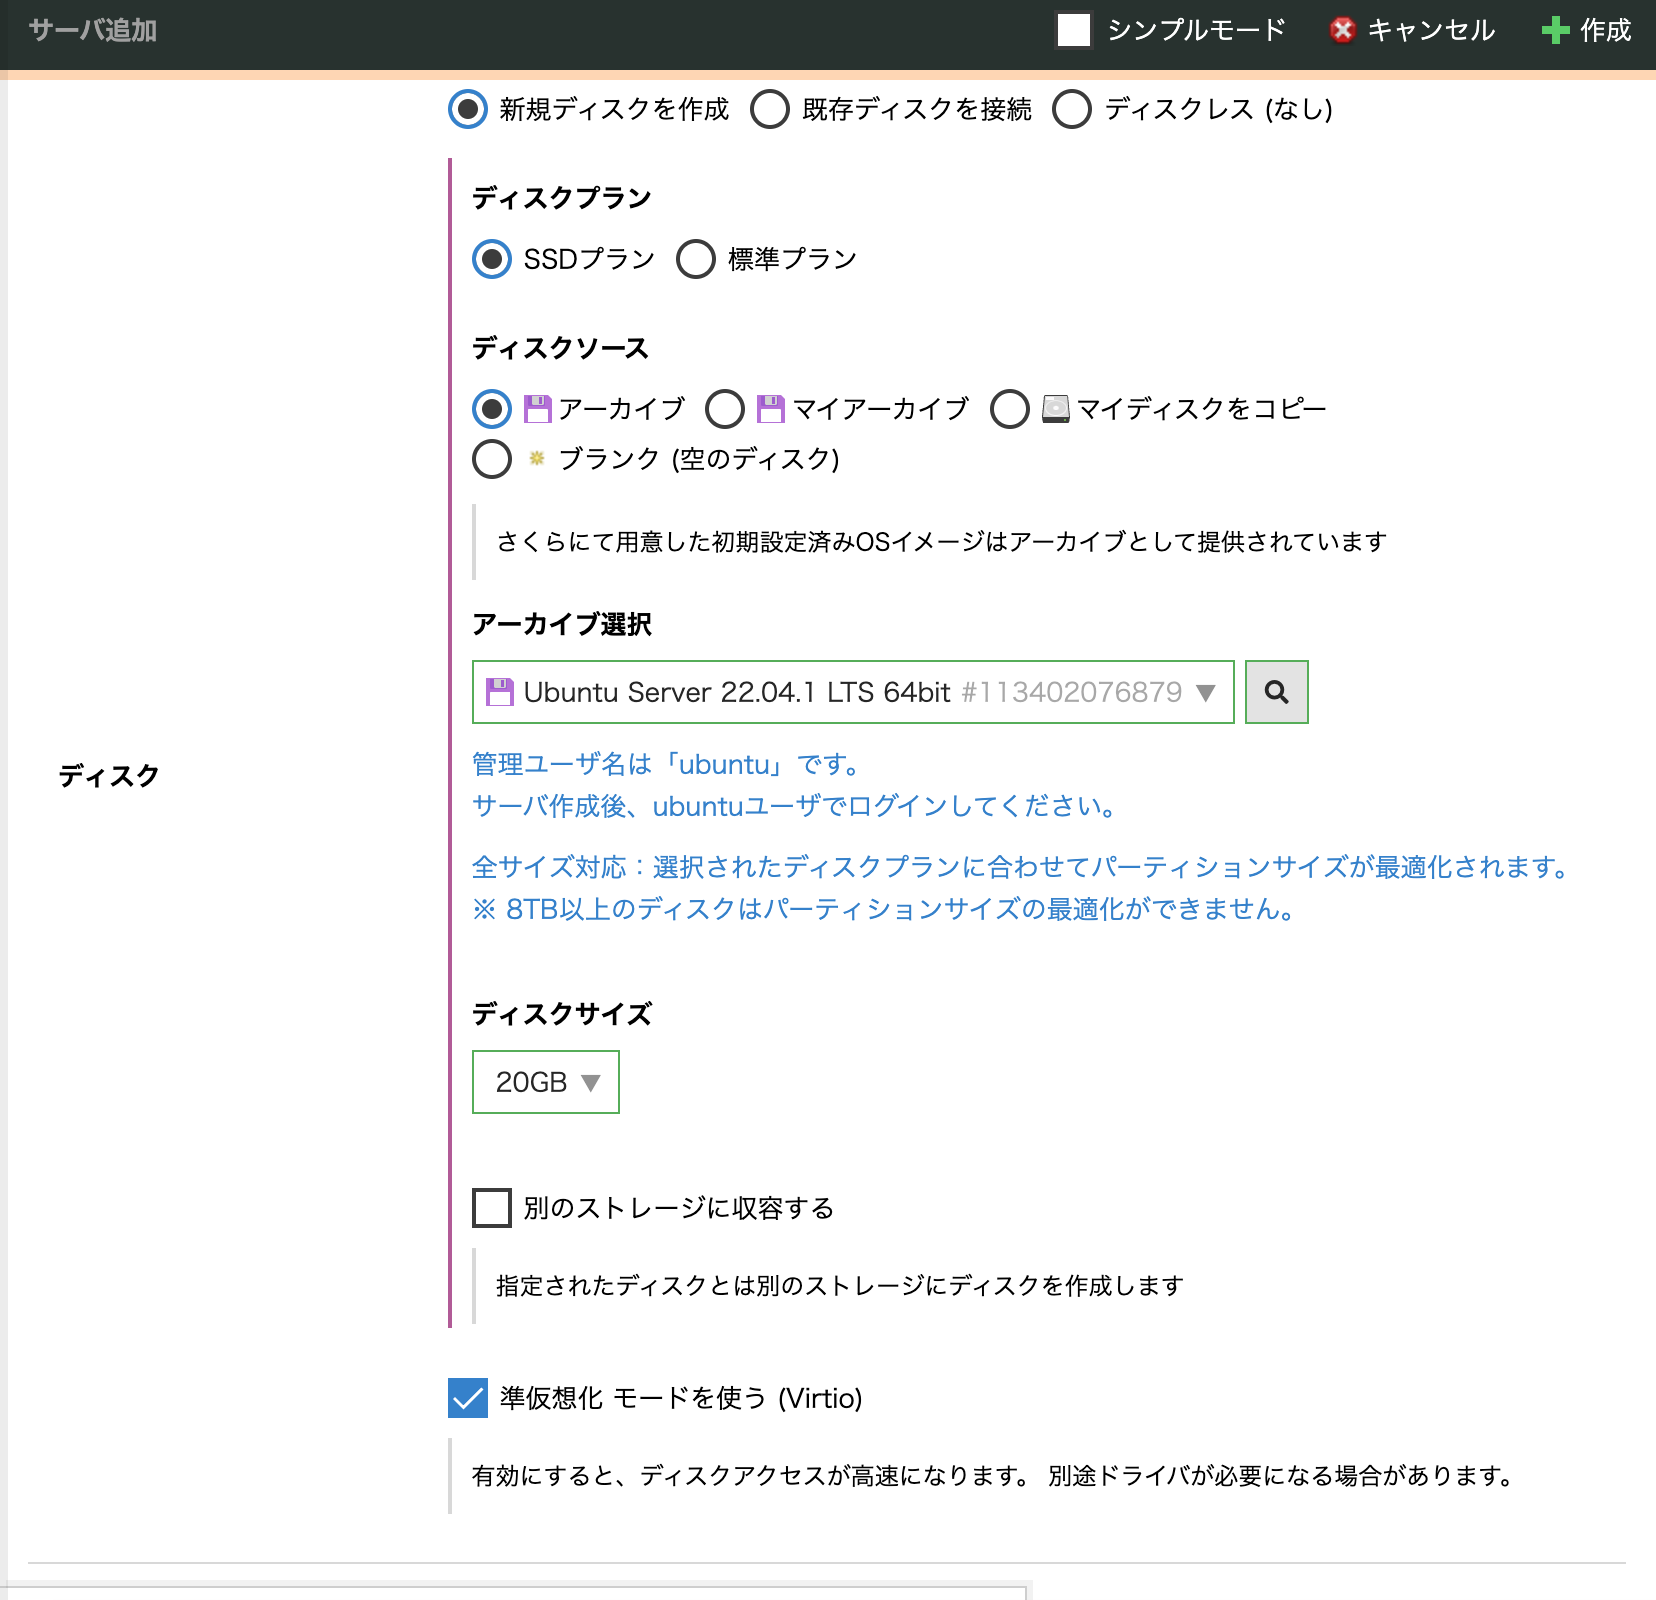
Task: Click the magnifier icon to search archives
Action: [x=1276, y=691]
